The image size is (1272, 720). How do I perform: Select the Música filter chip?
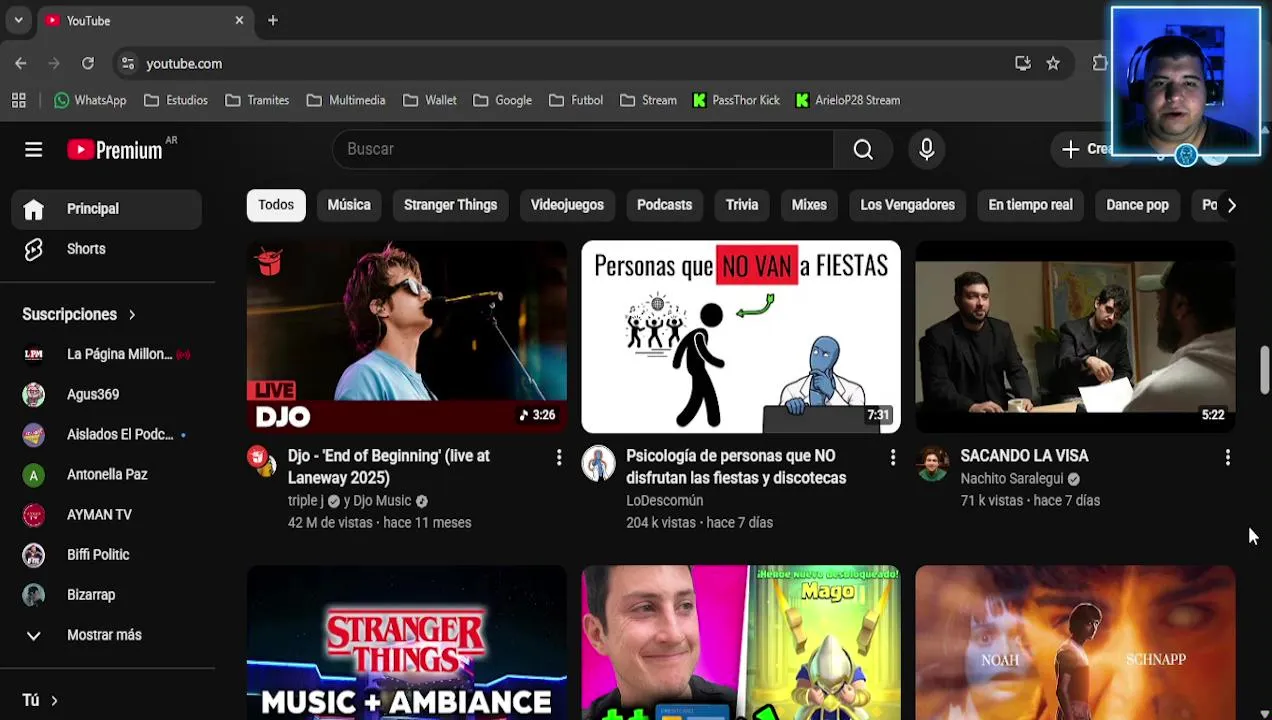pyautogui.click(x=349, y=205)
